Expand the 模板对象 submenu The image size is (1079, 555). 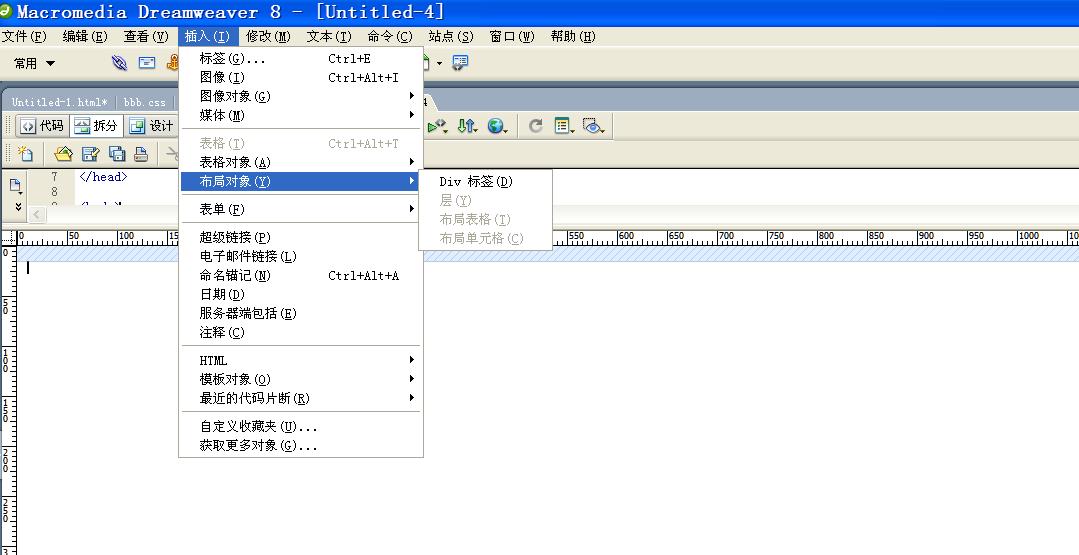[301, 379]
